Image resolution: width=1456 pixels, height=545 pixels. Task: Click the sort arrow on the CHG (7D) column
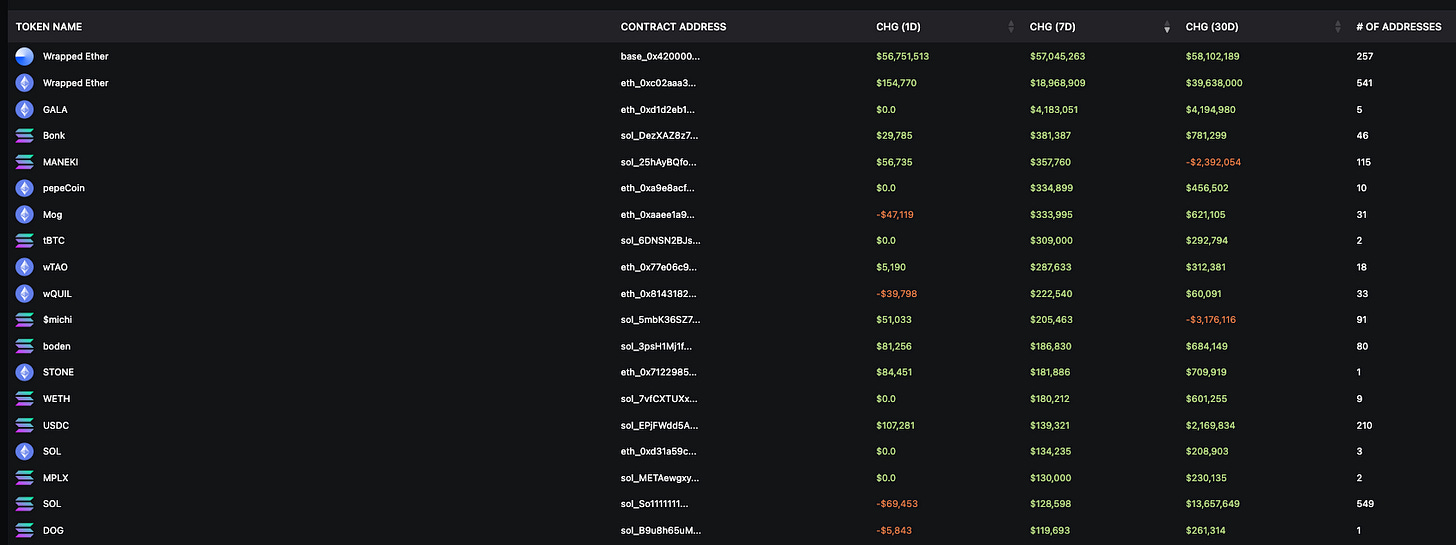(1166, 27)
